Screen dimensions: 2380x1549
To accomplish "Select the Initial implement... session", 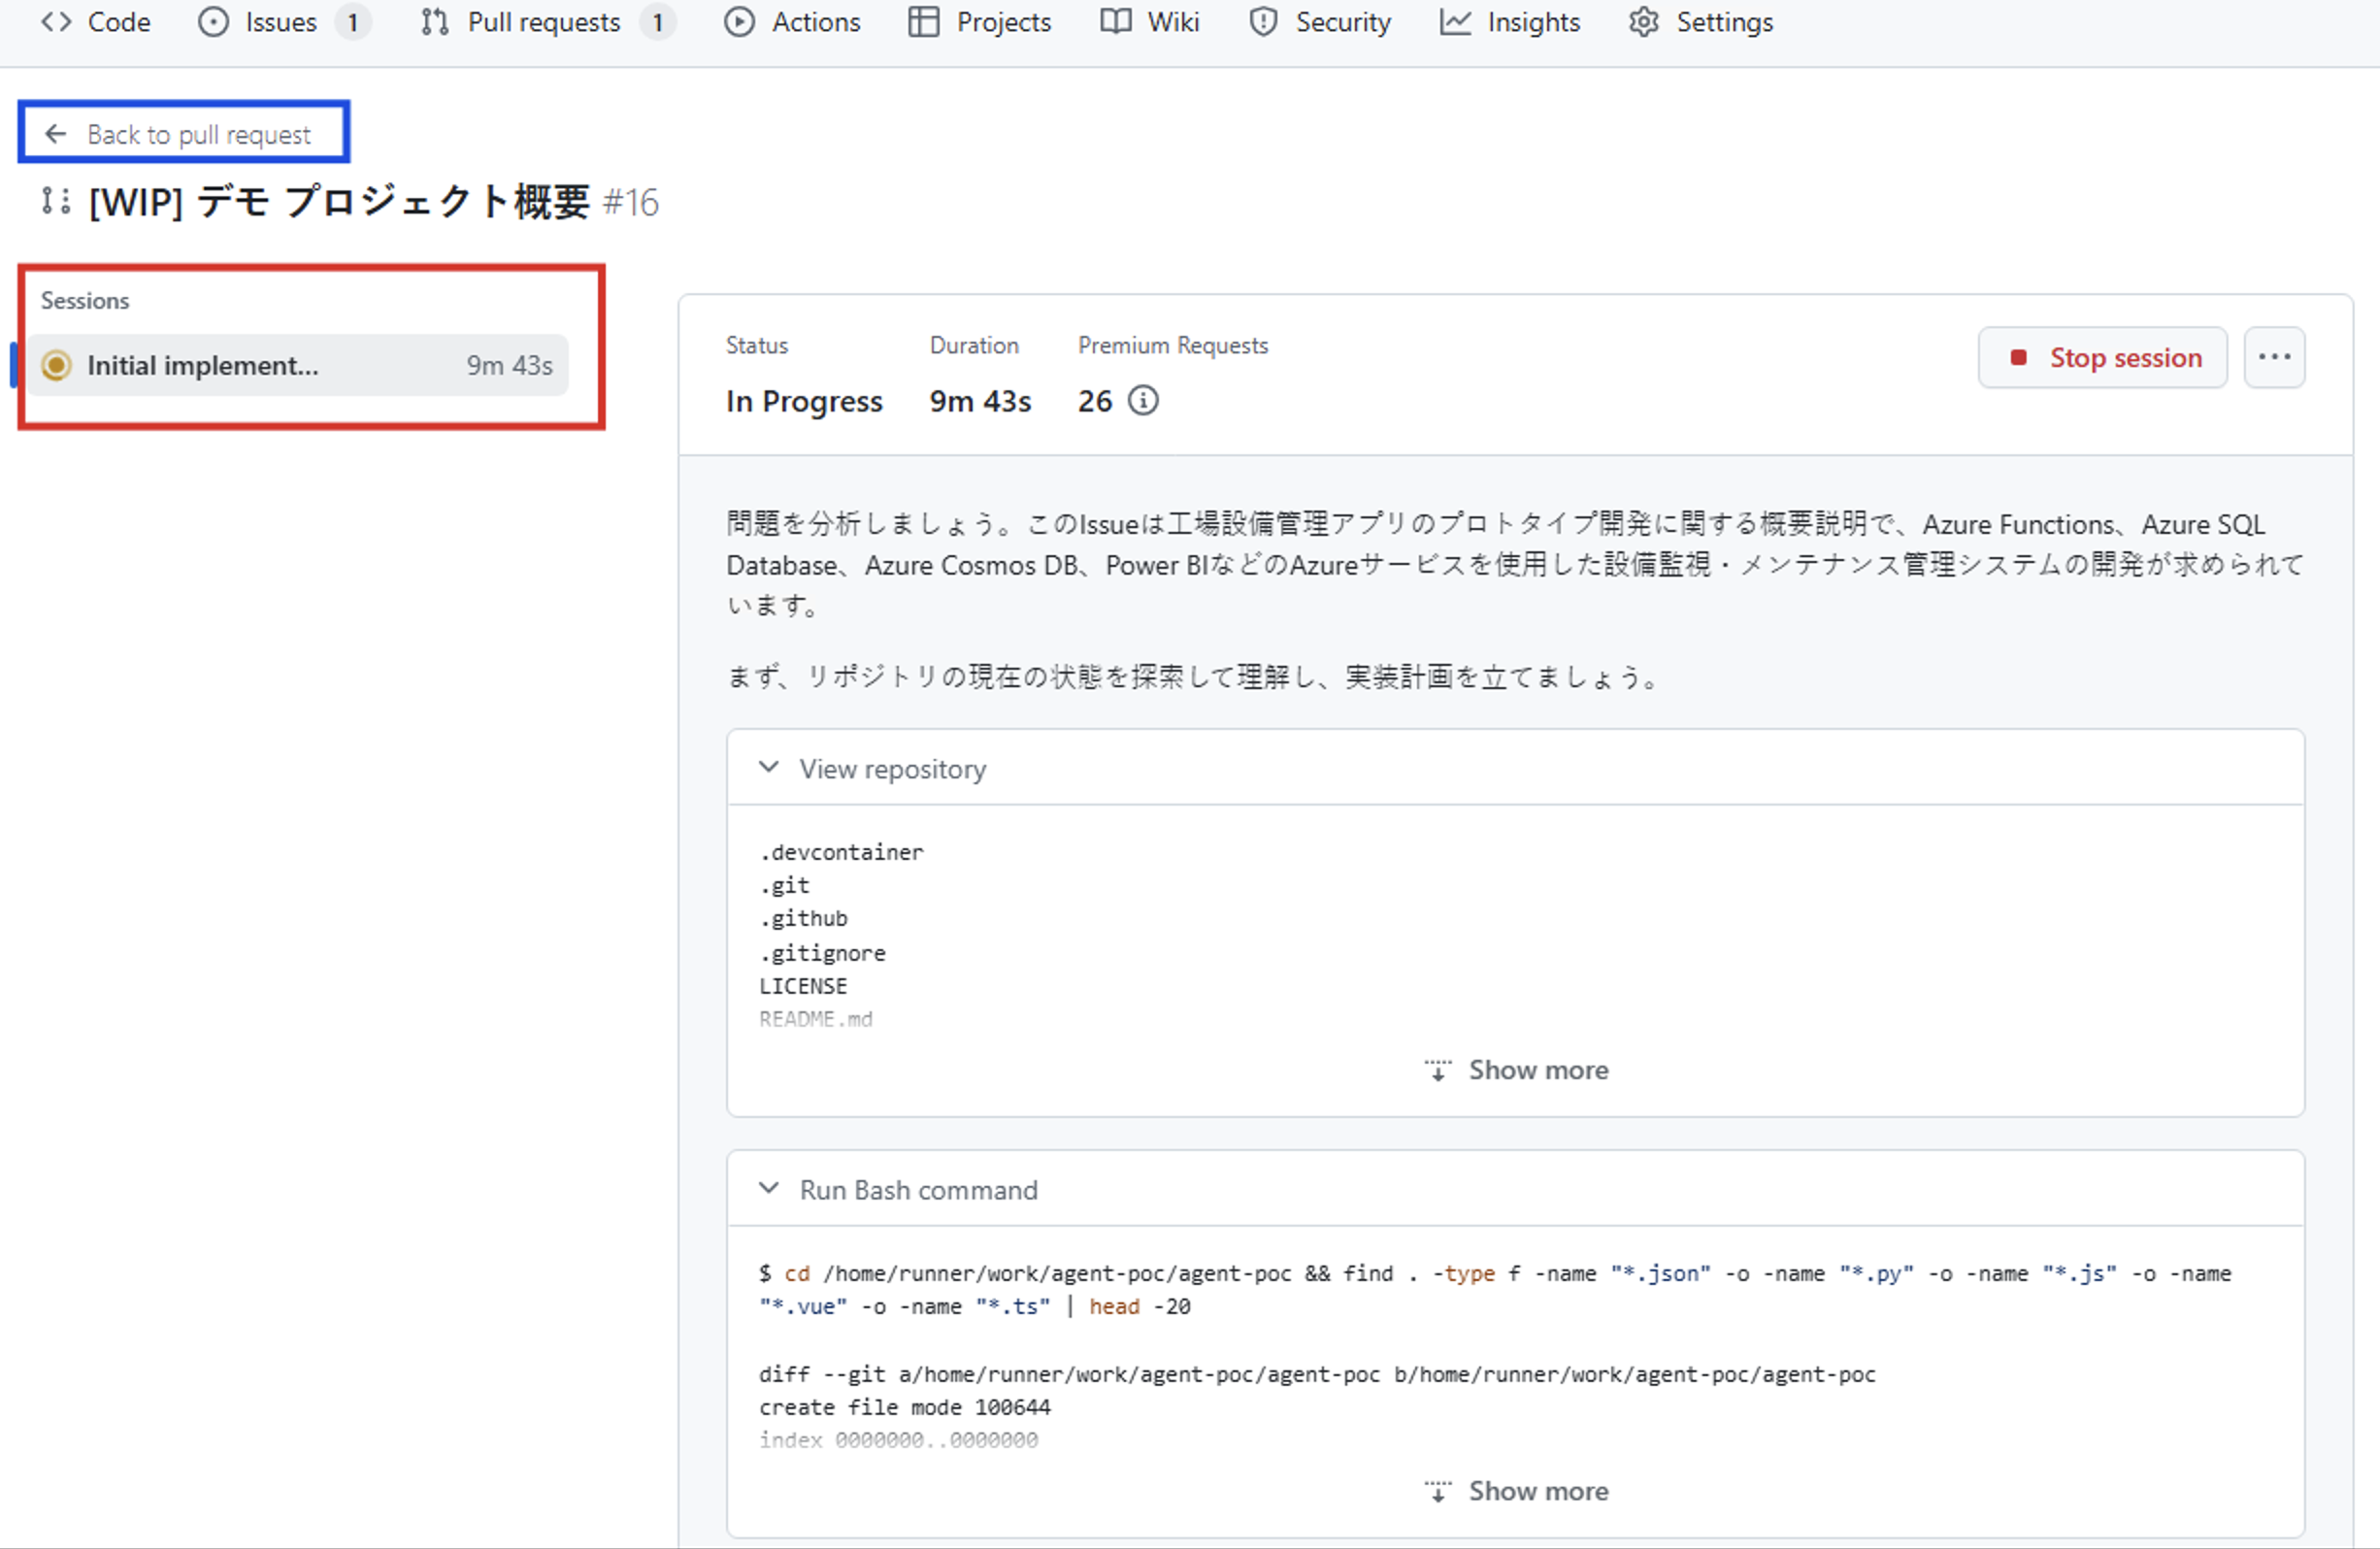I will coord(297,366).
